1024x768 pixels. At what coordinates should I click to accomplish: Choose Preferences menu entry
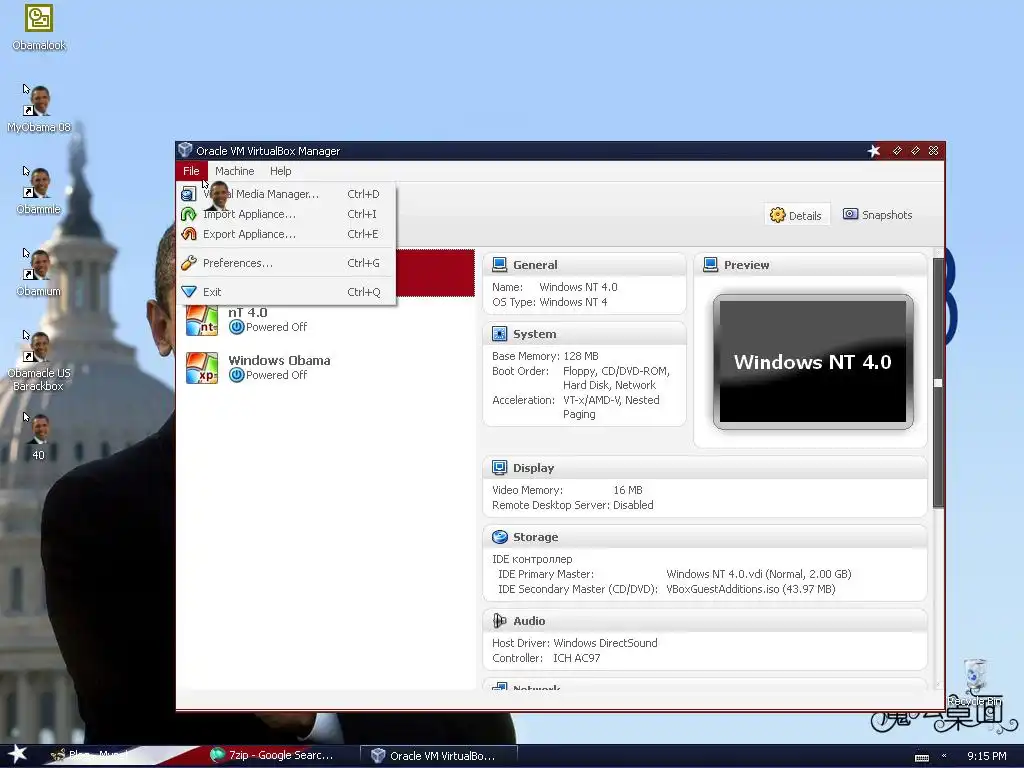click(286, 263)
